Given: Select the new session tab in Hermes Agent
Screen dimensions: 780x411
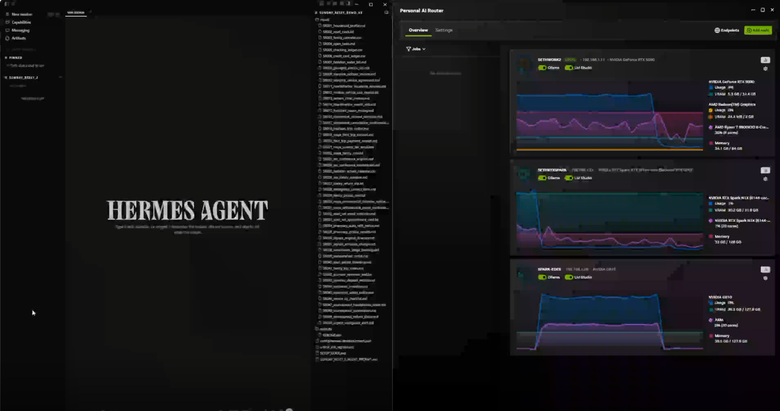Looking at the screenshot, I should click(x=76, y=13).
